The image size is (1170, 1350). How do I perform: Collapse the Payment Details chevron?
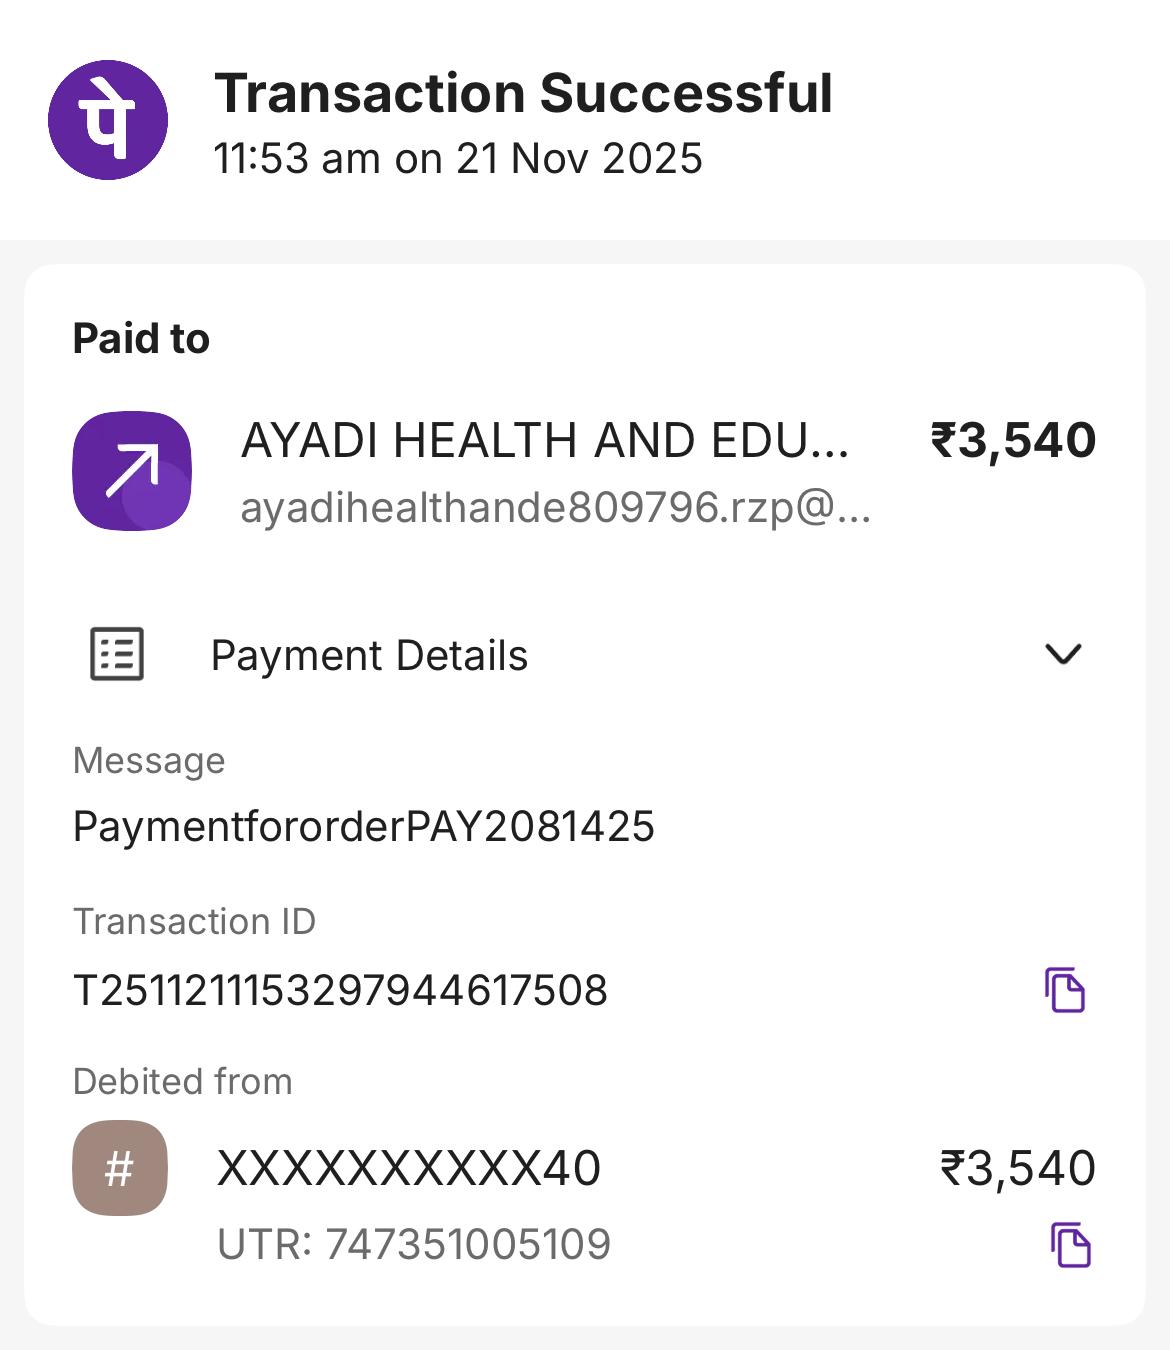click(1062, 654)
